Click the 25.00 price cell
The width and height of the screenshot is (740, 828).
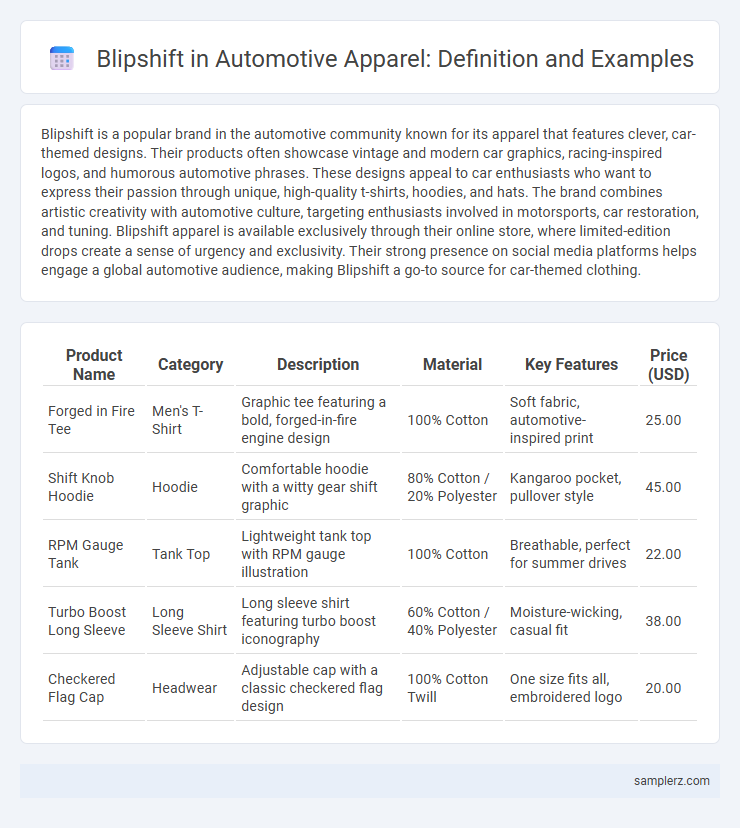(x=668, y=420)
